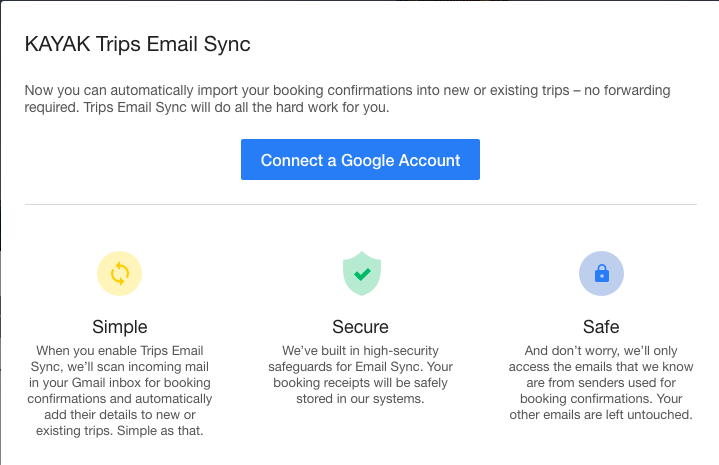Click the 'Simple as that.' sentence

pos(160,431)
